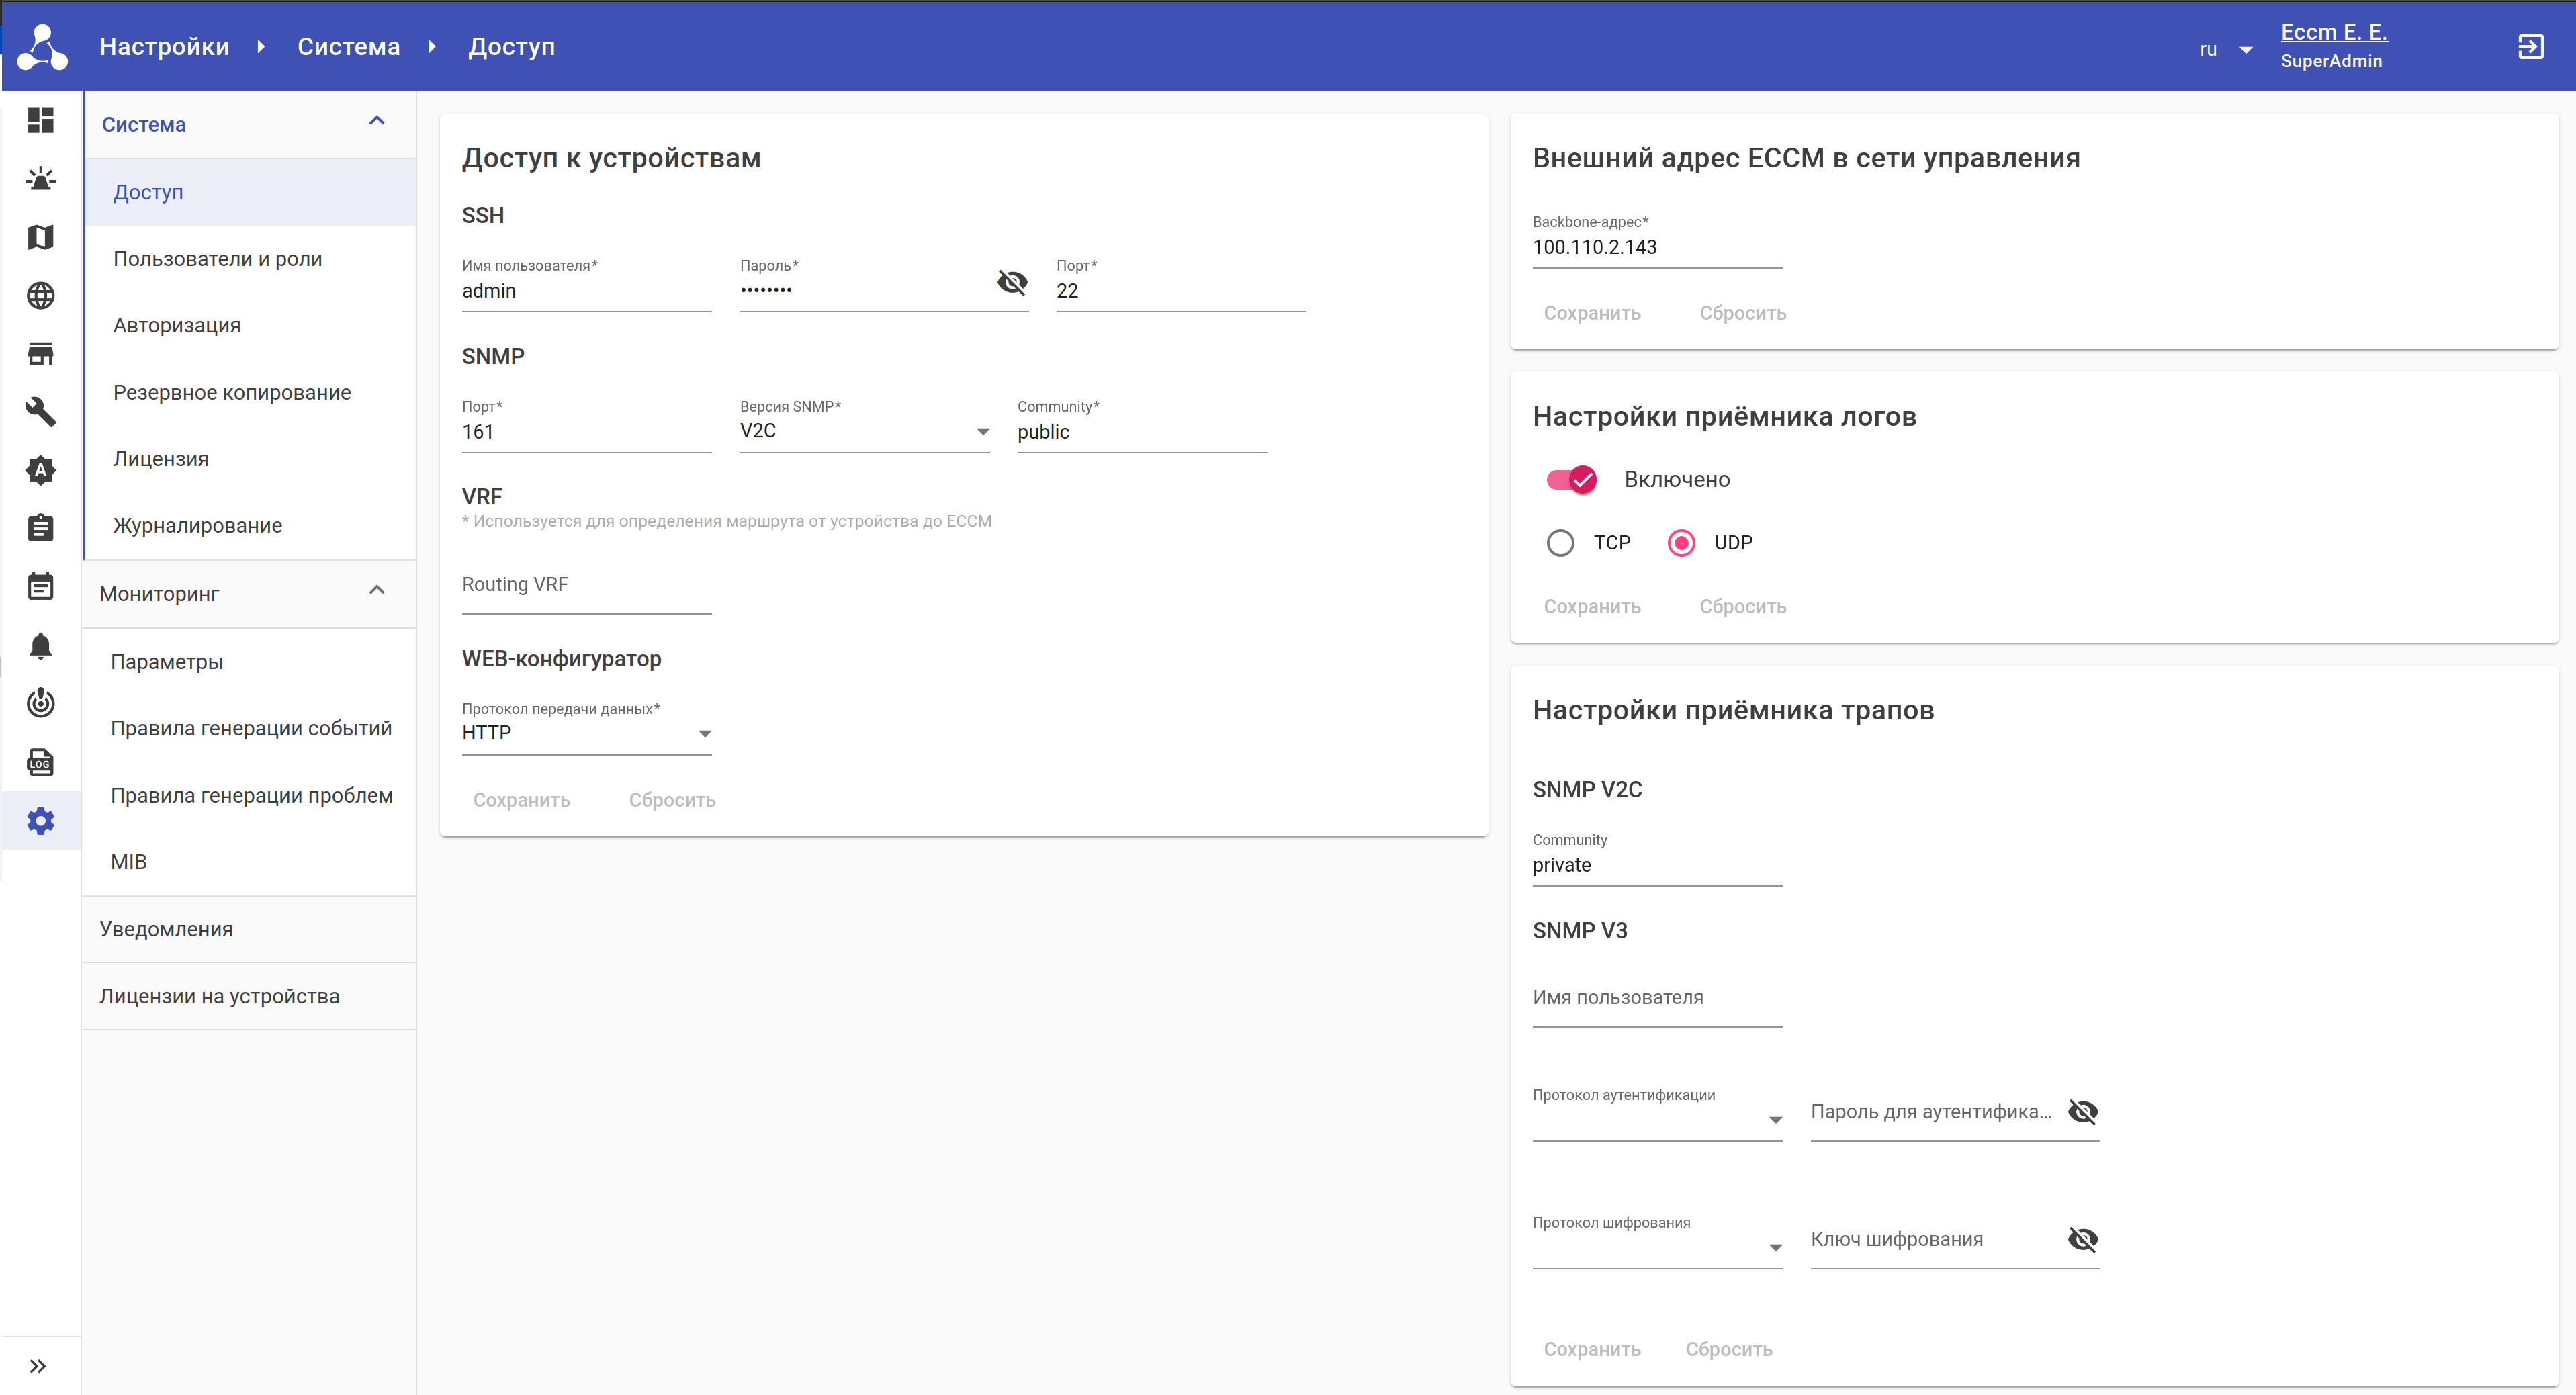
Task: Open the Протокол передачи данных HTTP dropdown
Action: pyautogui.click(x=586, y=733)
